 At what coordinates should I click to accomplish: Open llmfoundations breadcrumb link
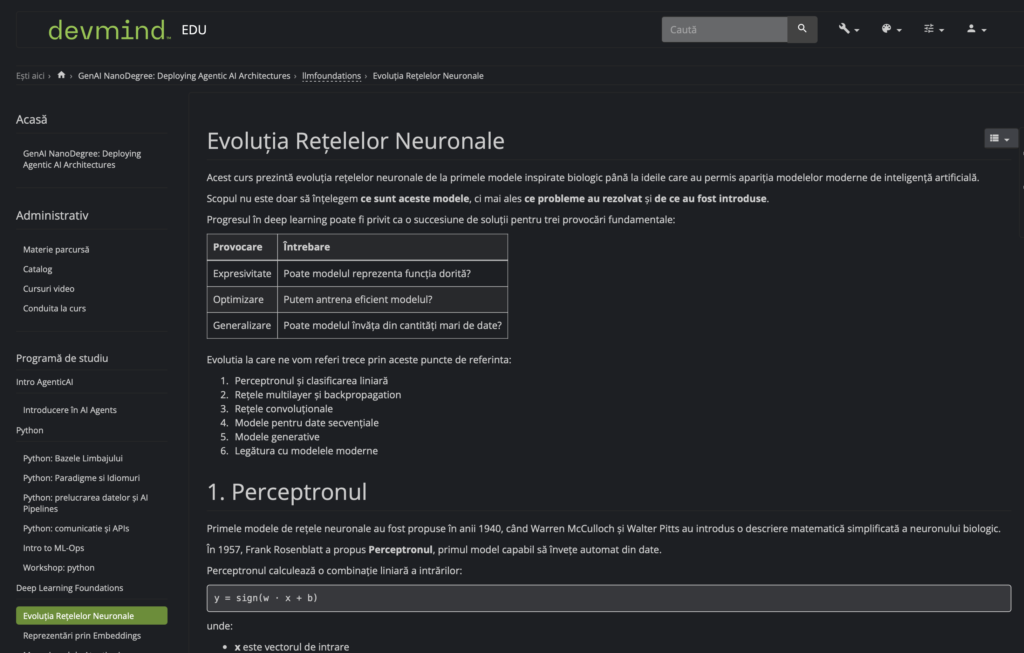point(331,76)
